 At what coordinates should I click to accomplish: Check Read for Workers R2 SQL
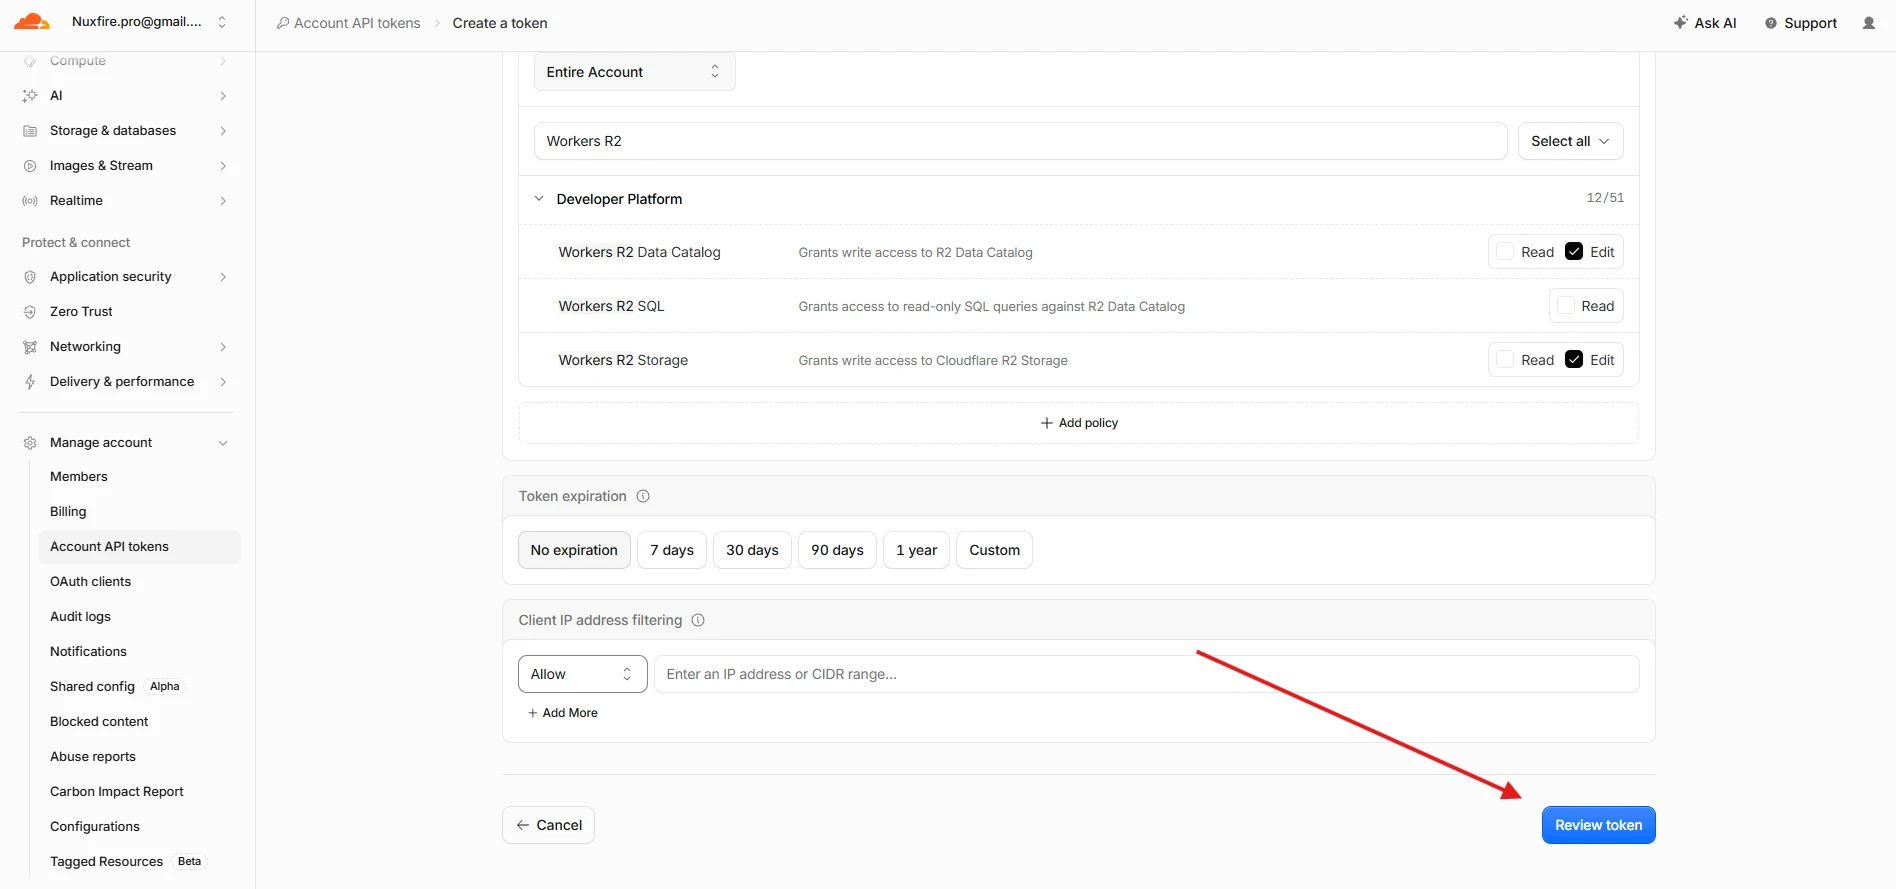click(1566, 306)
